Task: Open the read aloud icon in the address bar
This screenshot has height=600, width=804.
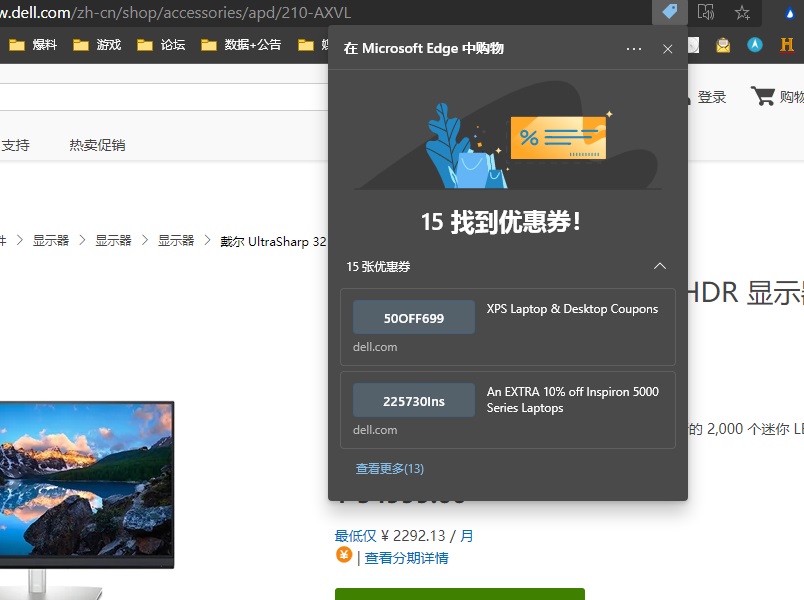Action: tap(707, 13)
